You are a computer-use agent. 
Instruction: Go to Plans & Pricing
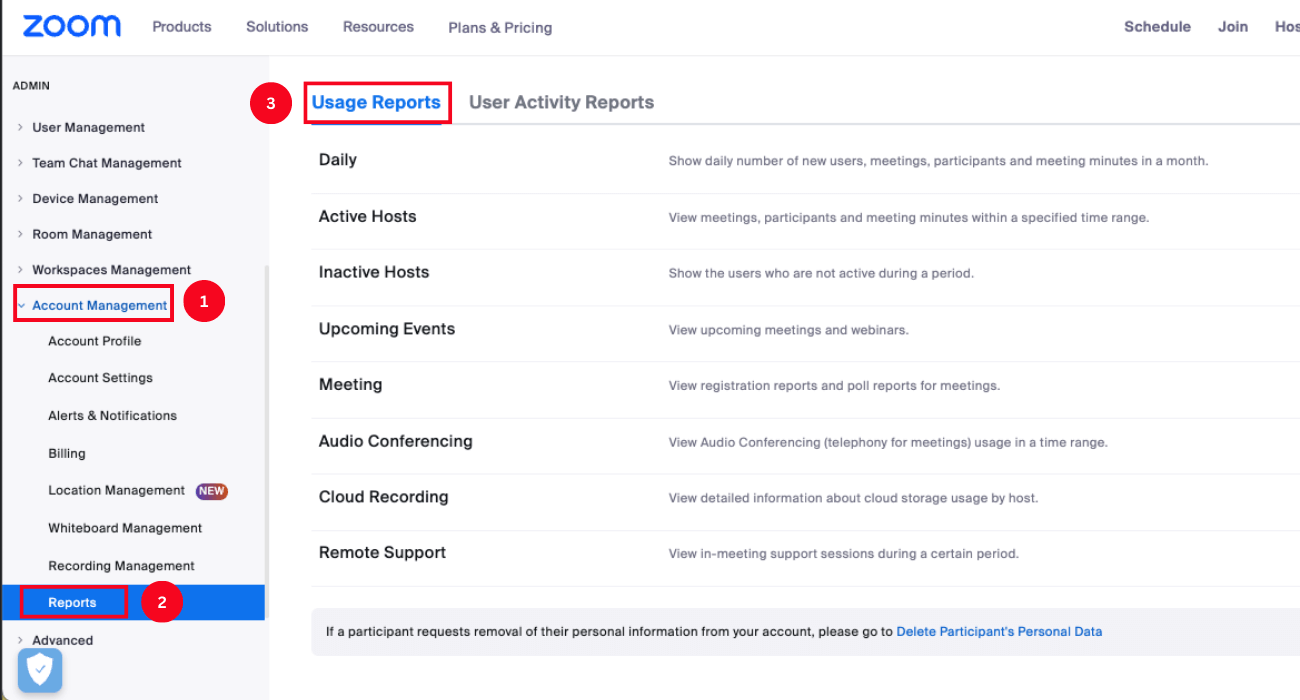500,28
